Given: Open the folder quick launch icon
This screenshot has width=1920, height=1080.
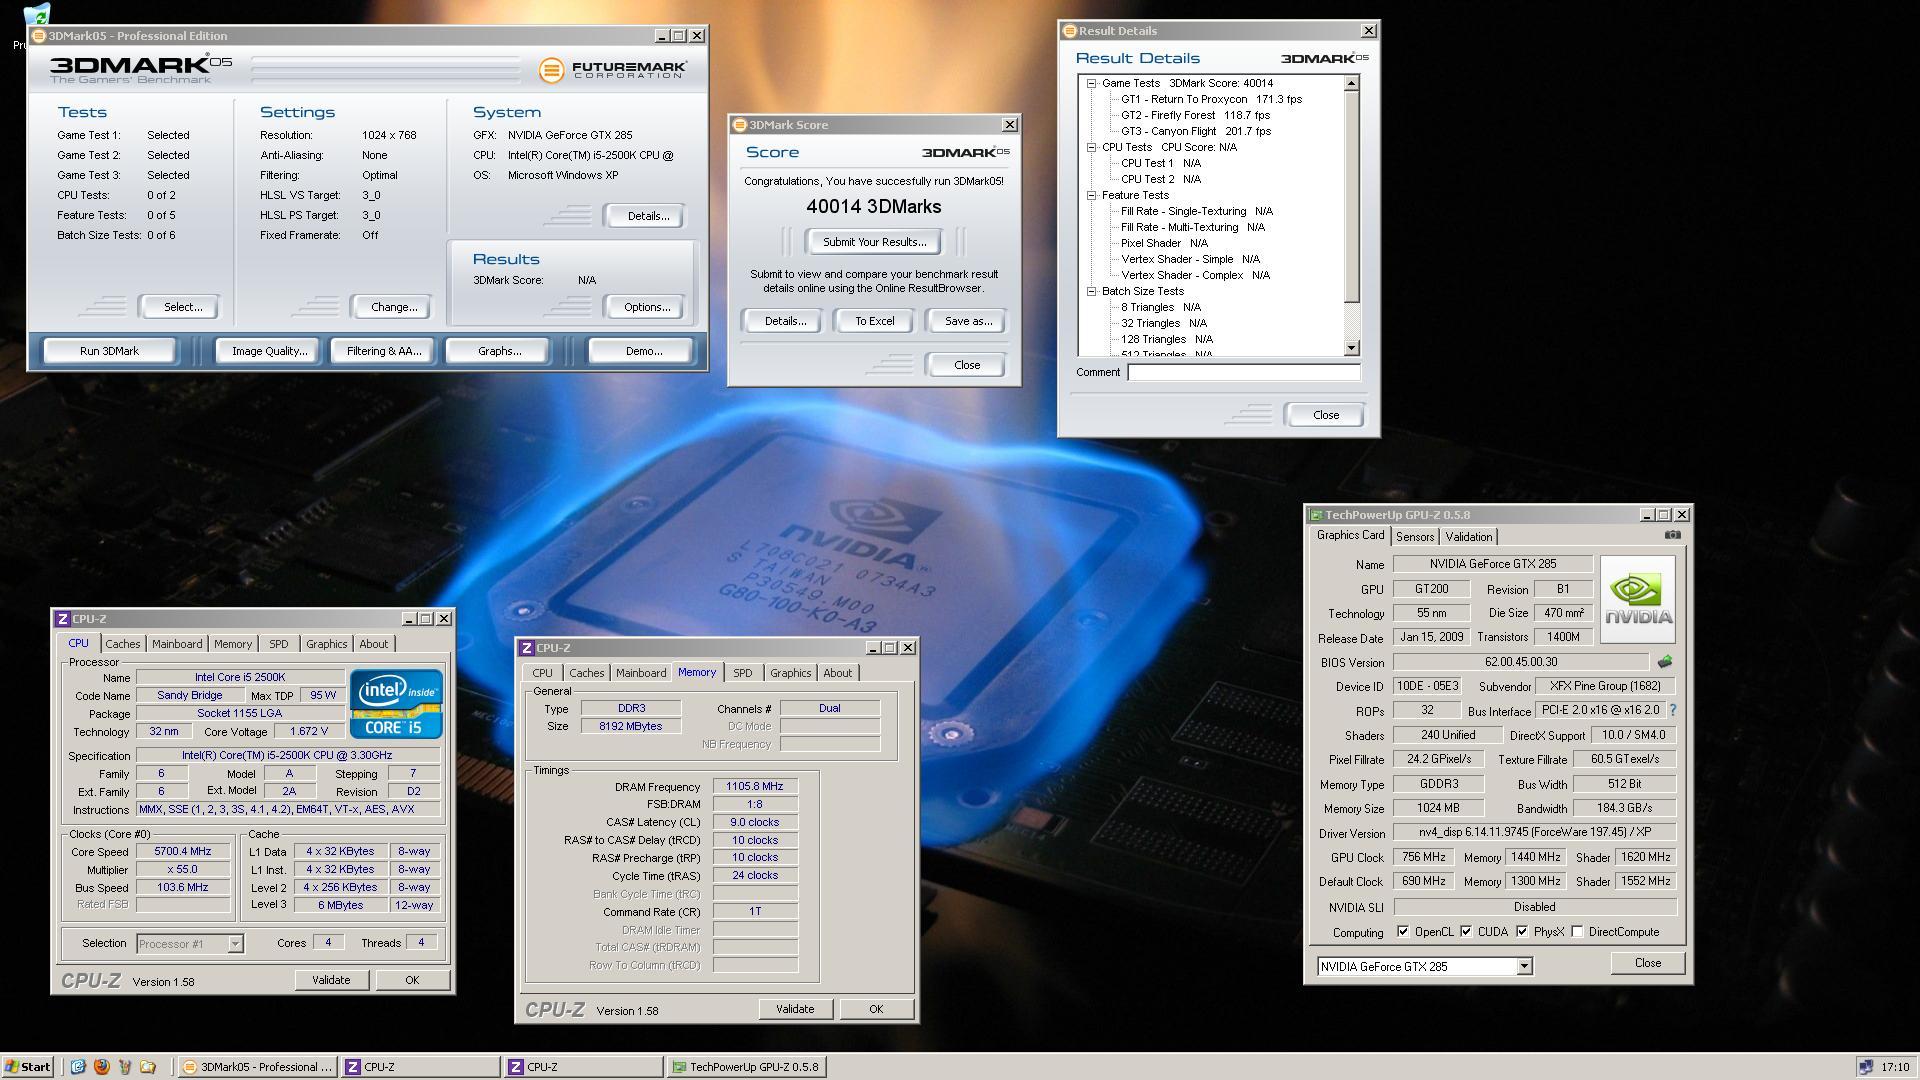Looking at the screenshot, I should click(x=148, y=1067).
